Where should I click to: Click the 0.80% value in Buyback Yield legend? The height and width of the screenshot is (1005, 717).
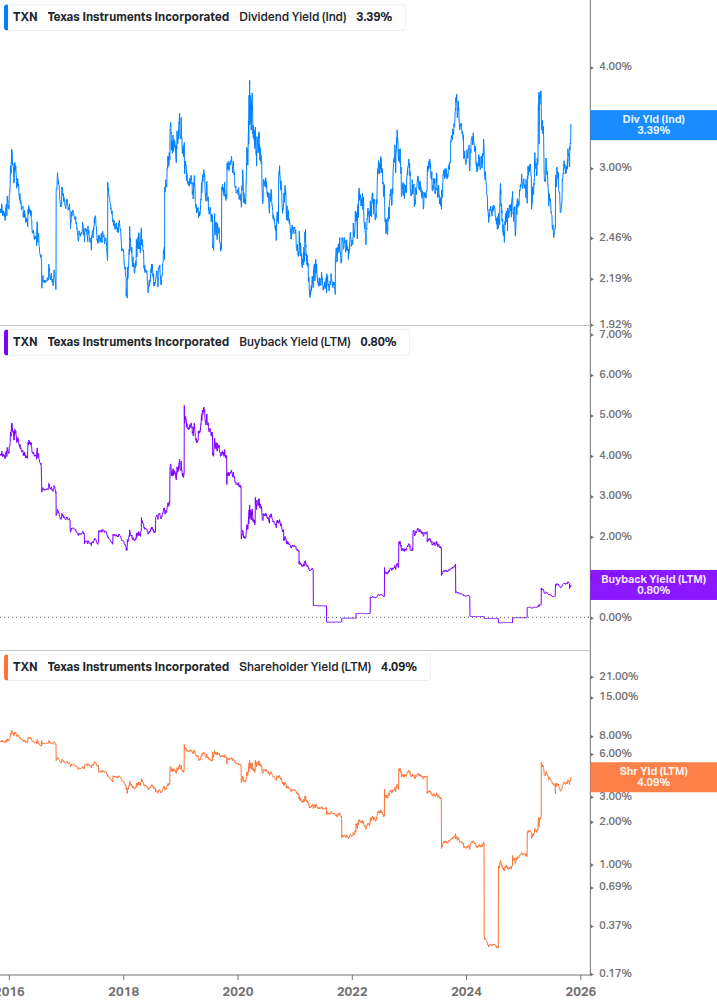[378, 342]
